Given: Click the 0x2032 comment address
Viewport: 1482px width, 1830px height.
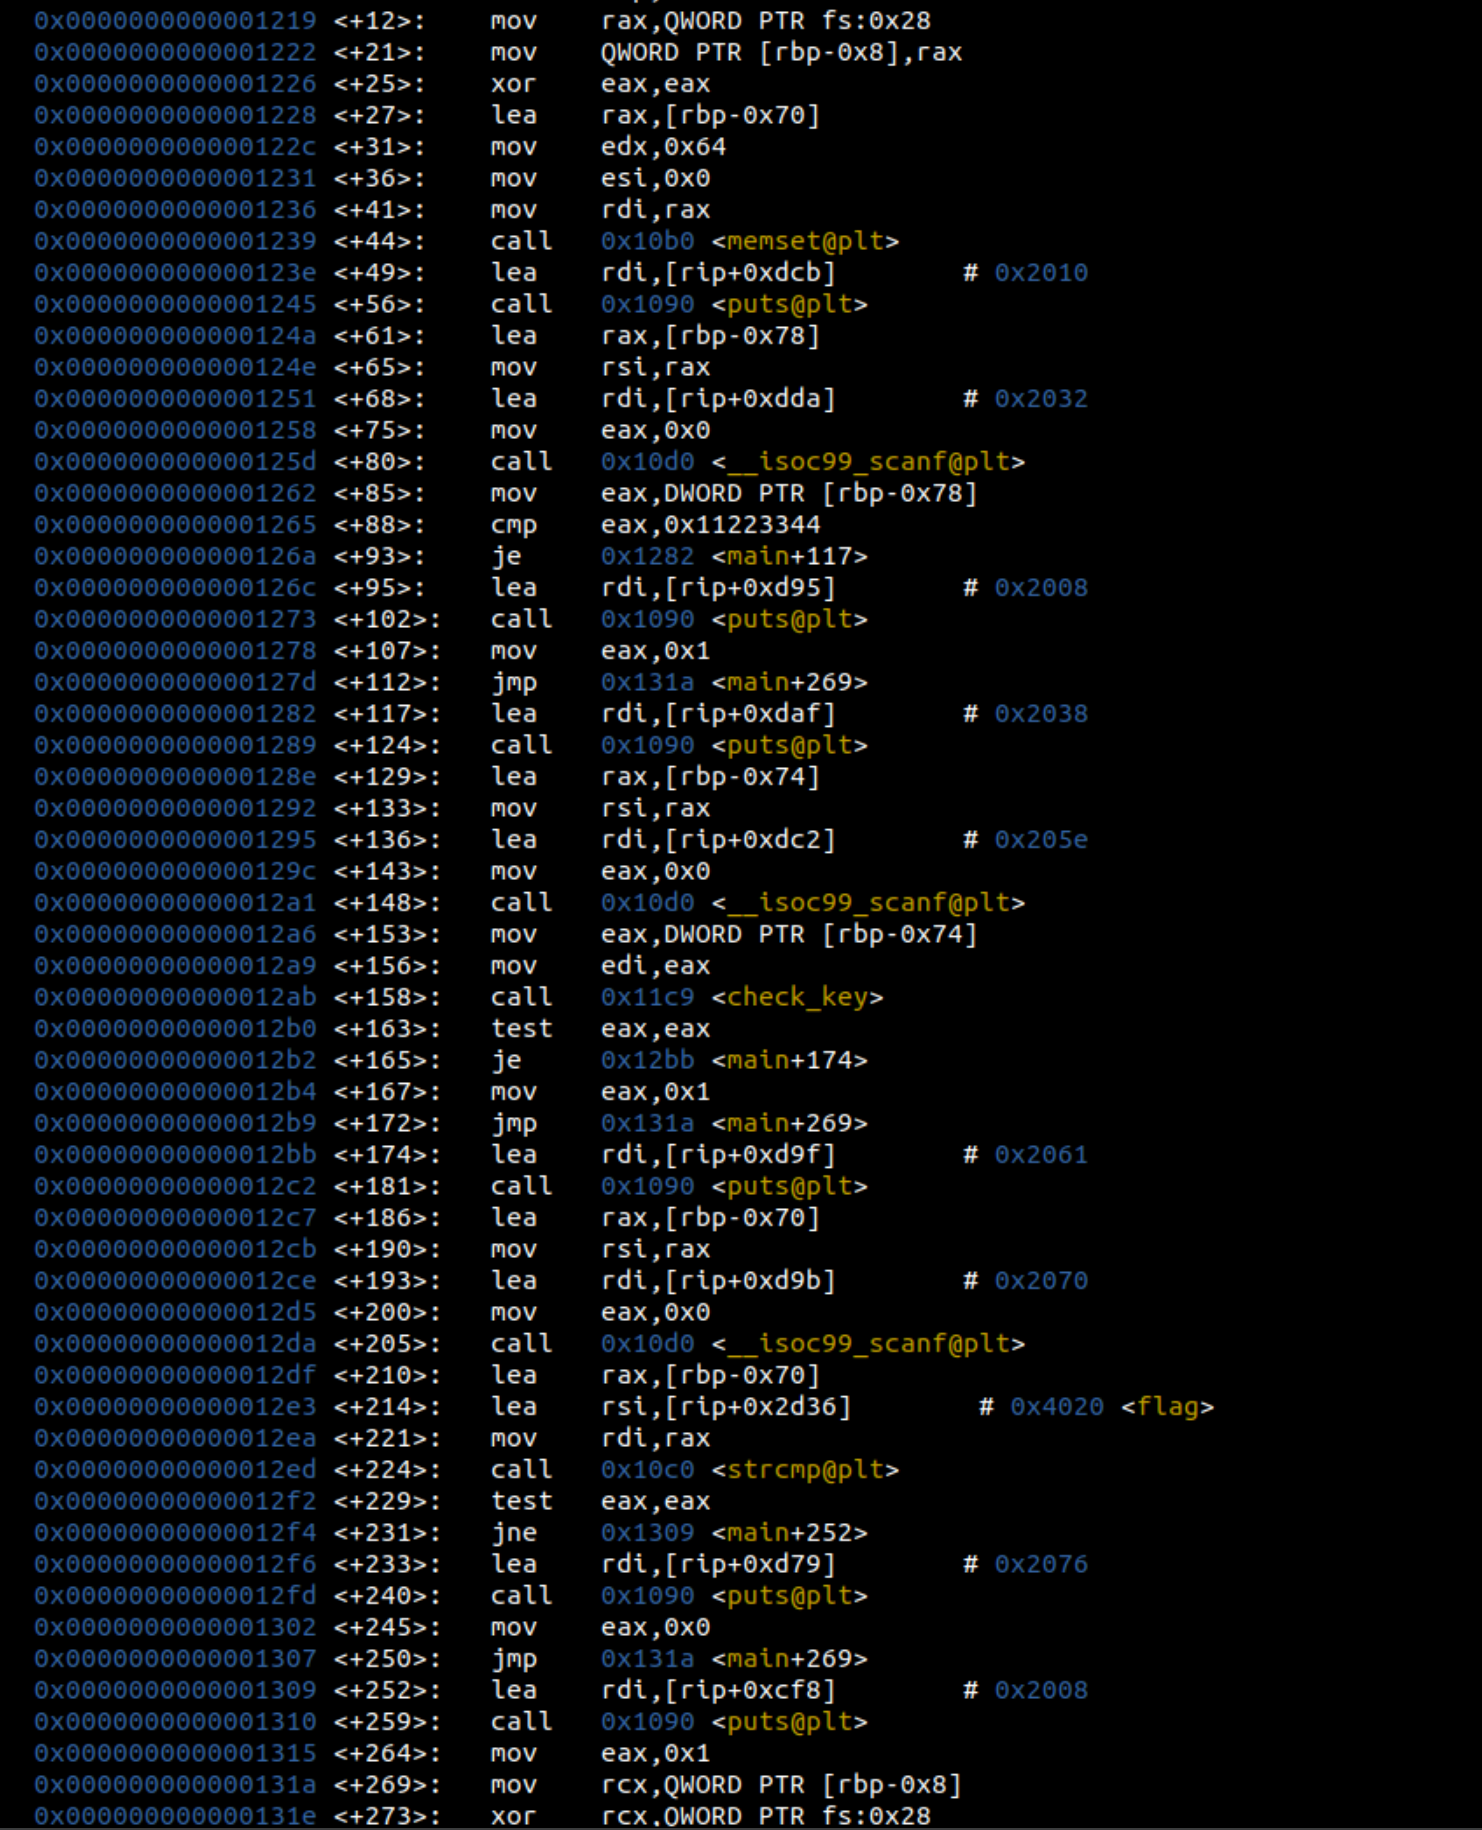Looking at the screenshot, I should point(1041,398).
